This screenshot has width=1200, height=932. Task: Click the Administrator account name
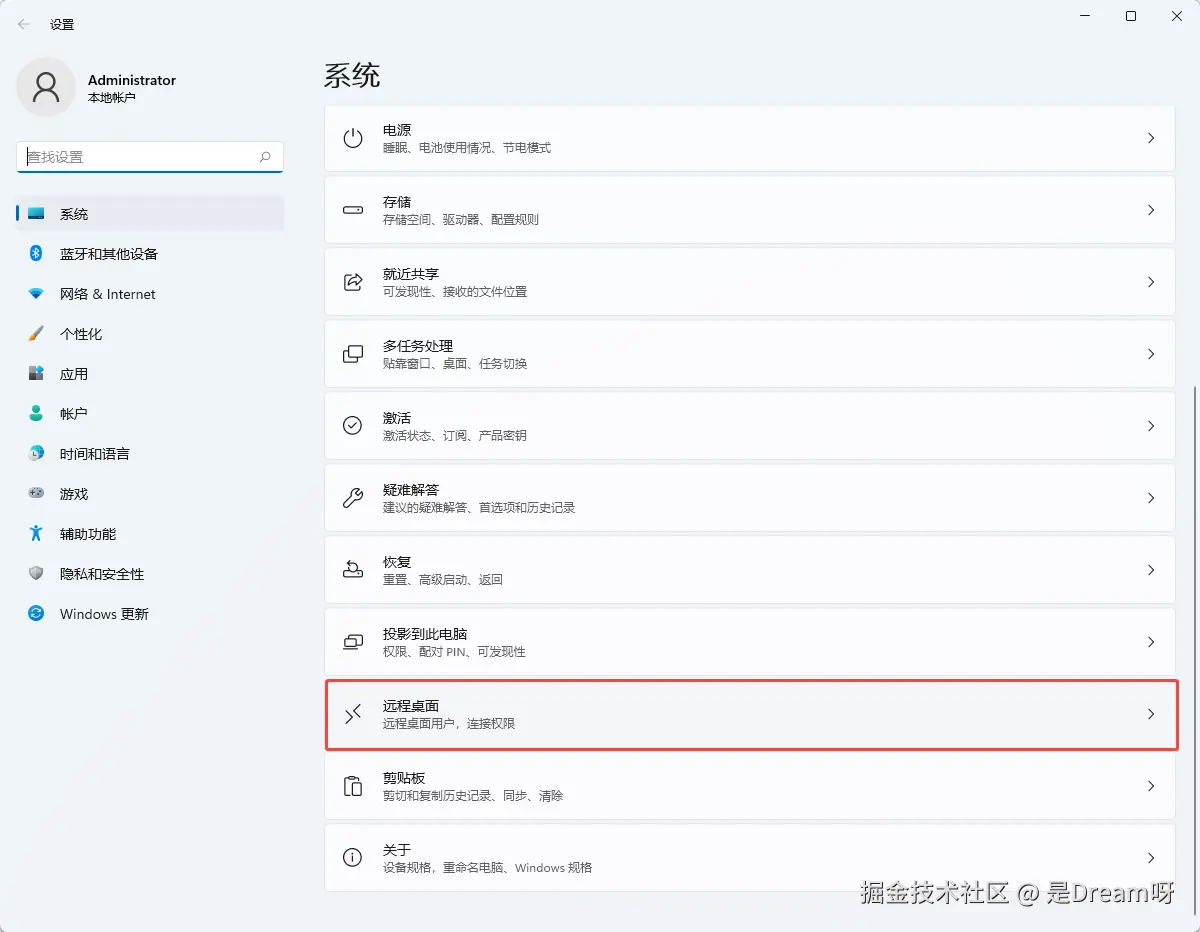132,80
